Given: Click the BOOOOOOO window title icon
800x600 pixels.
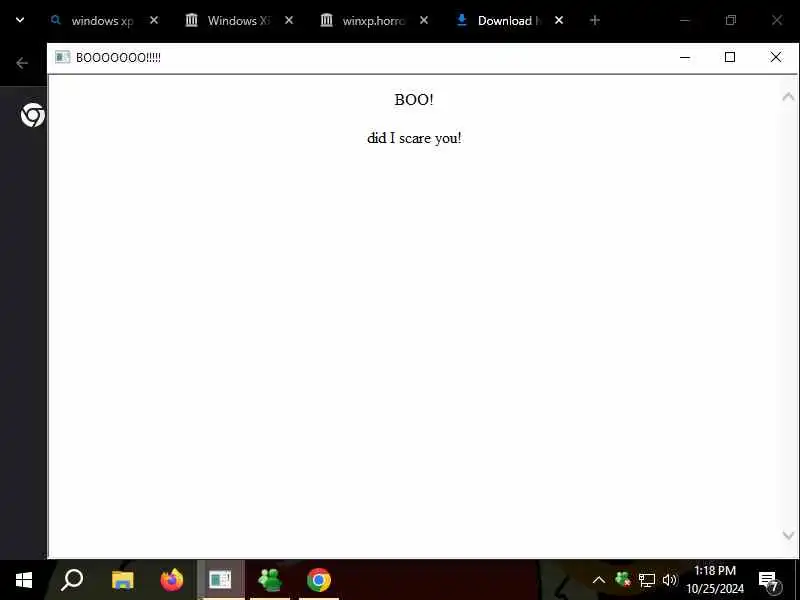Looking at the screenshot, I should click(62, 57).
